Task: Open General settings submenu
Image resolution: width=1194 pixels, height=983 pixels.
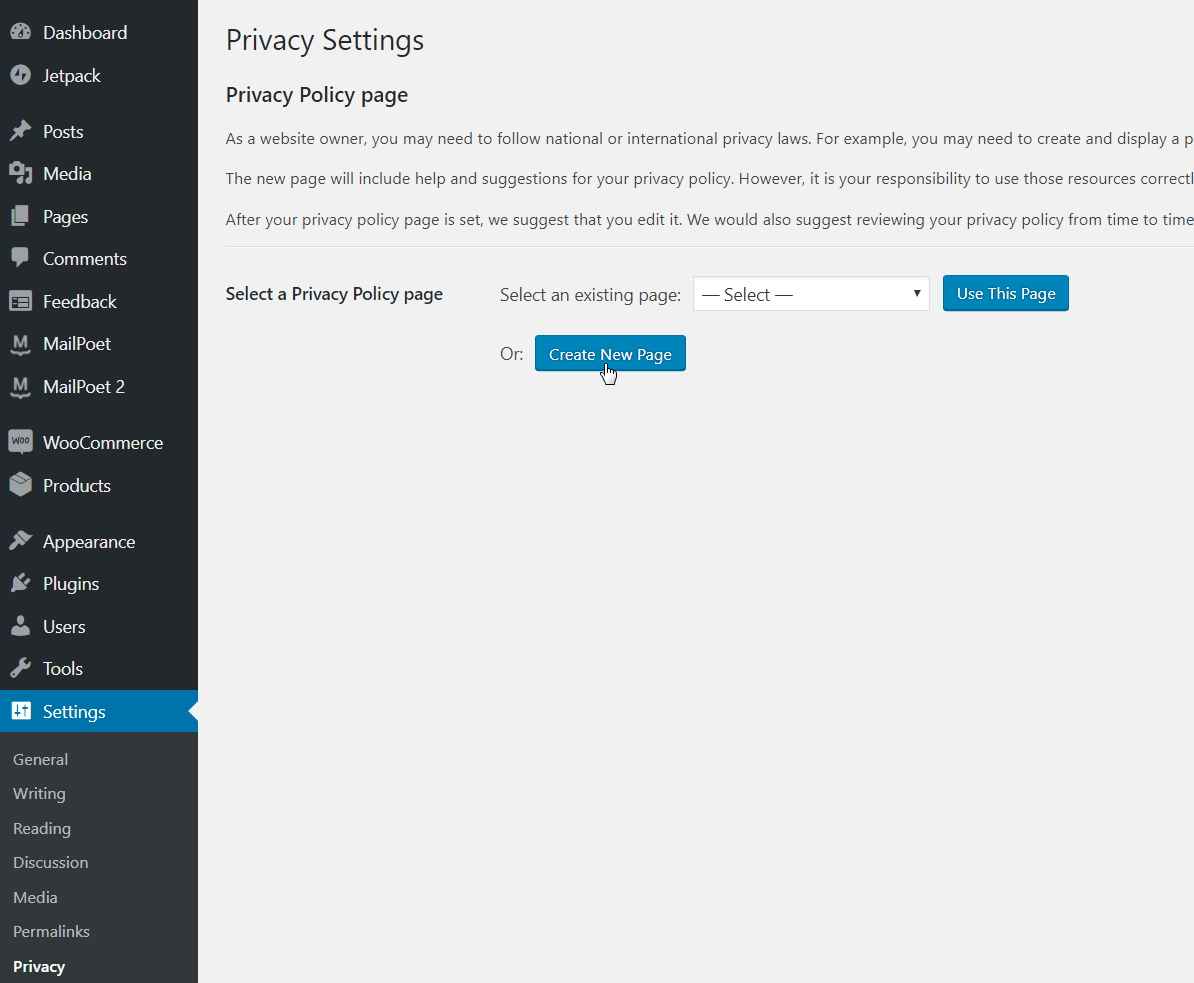Action: point(41,760)
